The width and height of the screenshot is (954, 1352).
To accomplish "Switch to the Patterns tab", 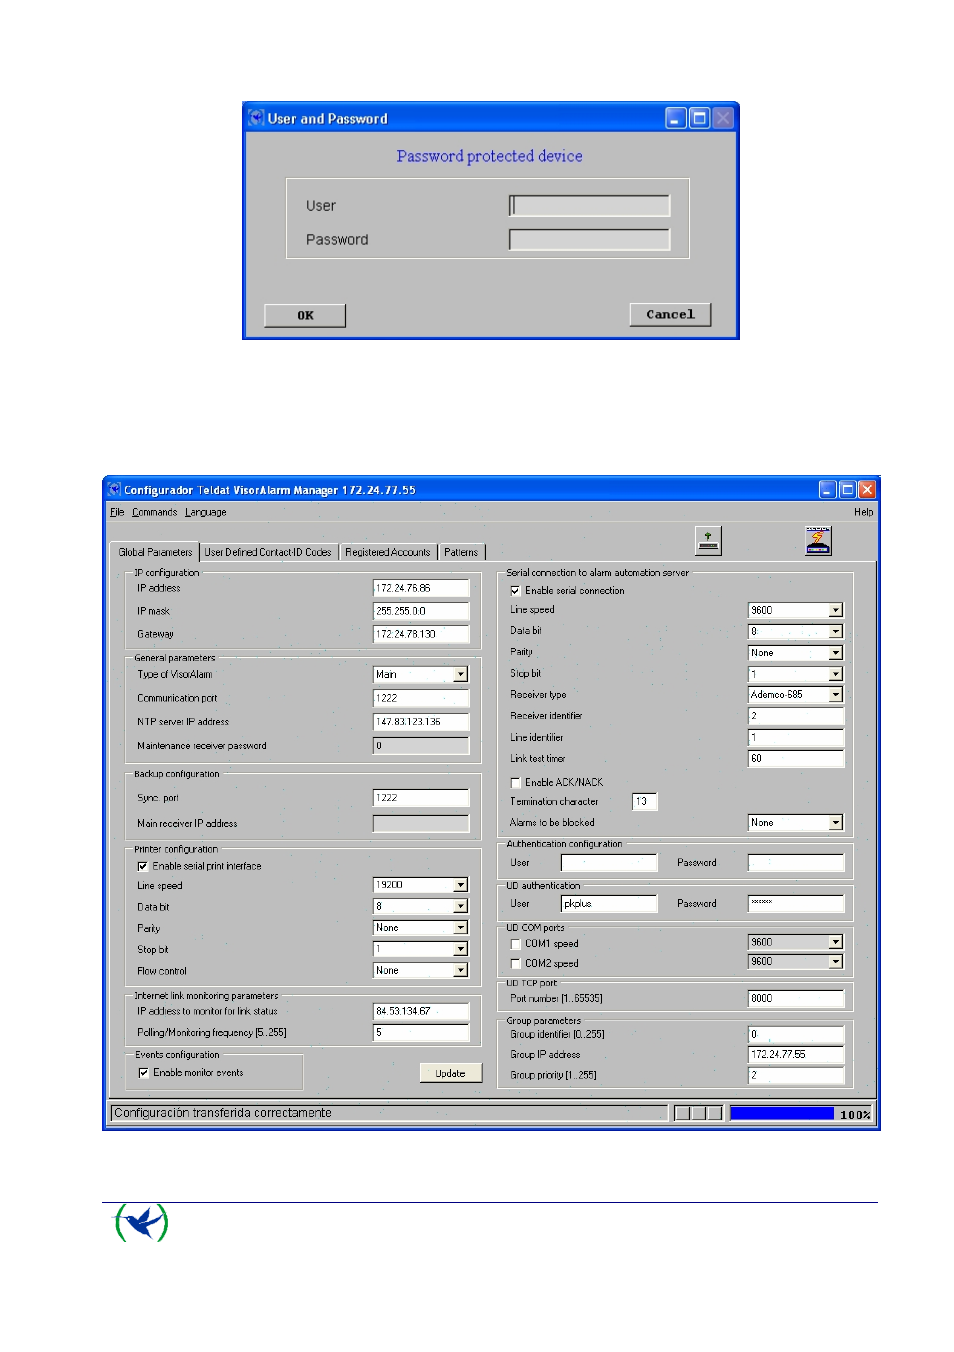I will click(x=461, y=552).
